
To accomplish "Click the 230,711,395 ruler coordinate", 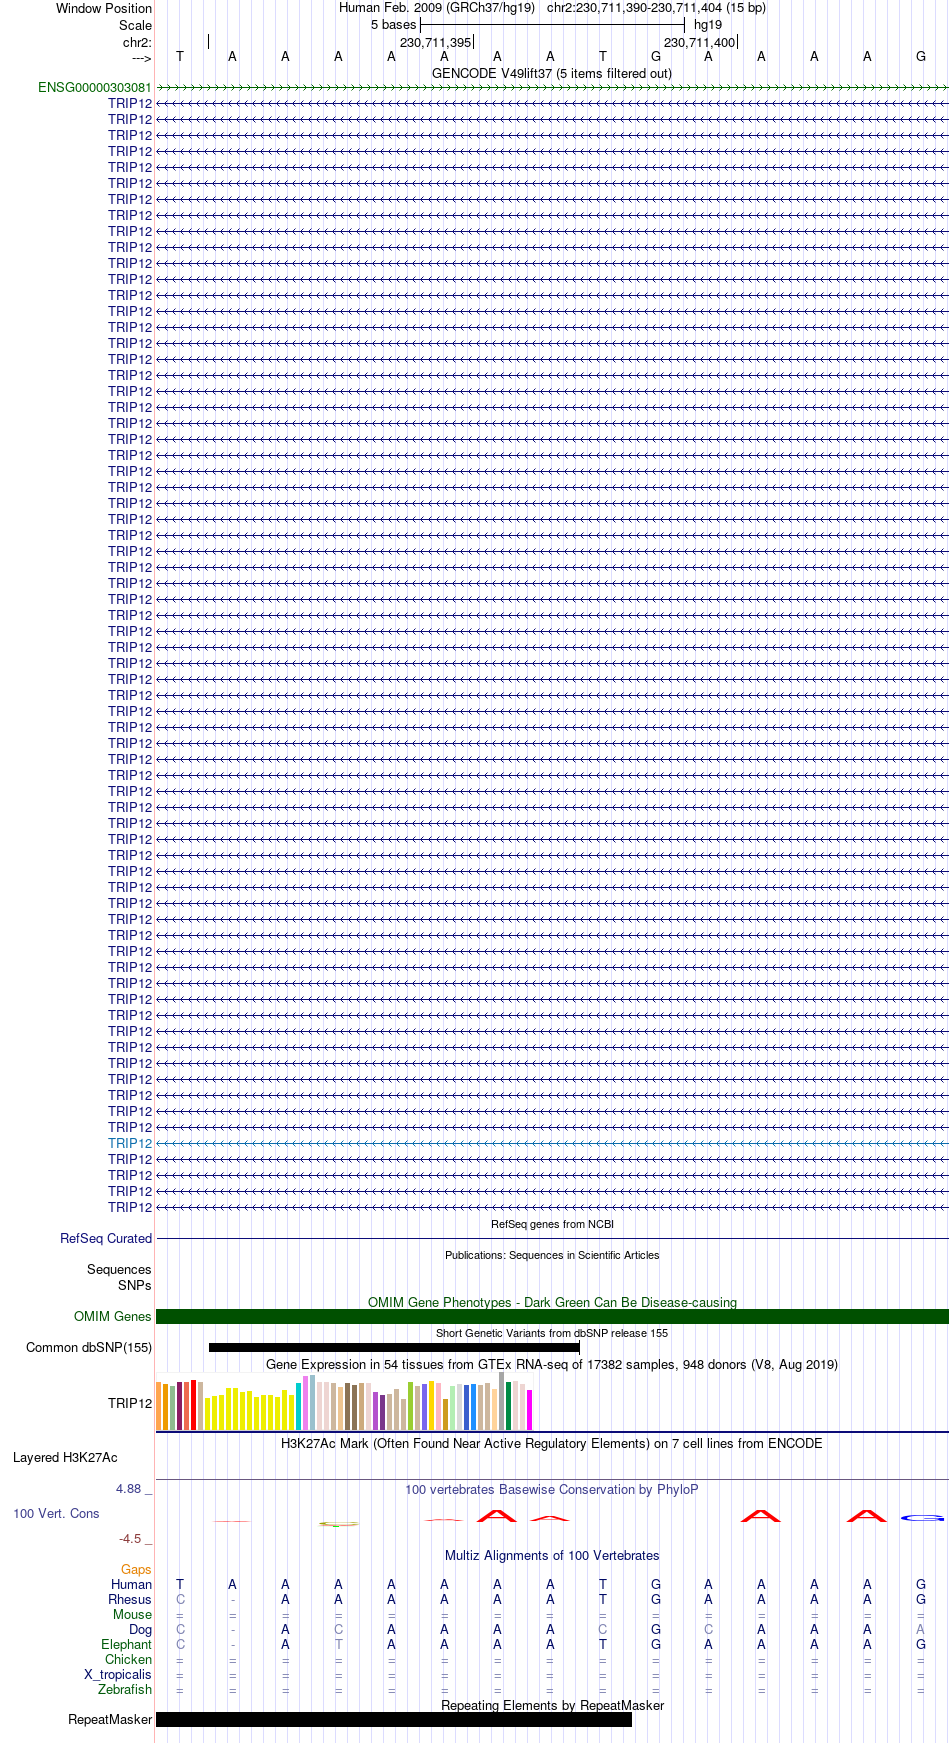I will (x=435, y=42).
